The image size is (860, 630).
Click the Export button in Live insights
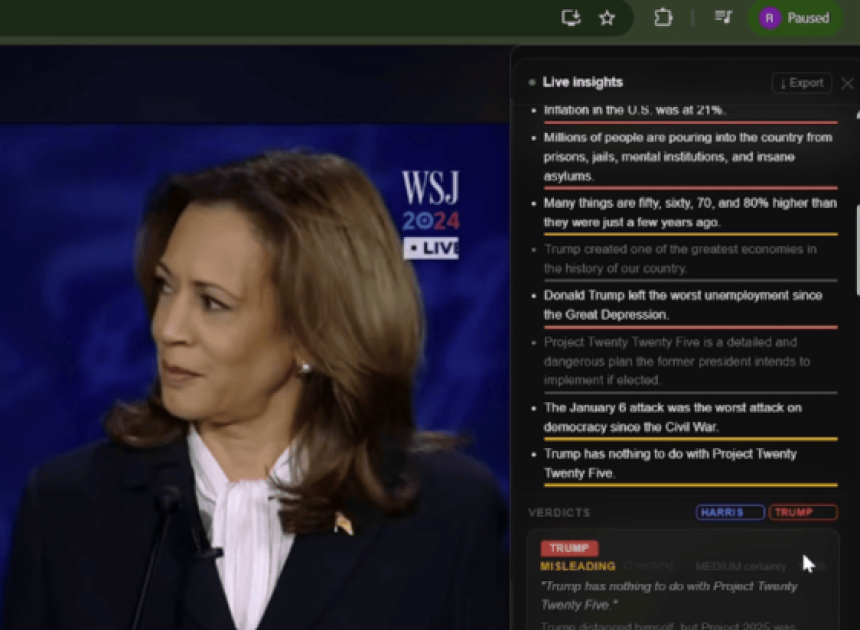[801, 83]
